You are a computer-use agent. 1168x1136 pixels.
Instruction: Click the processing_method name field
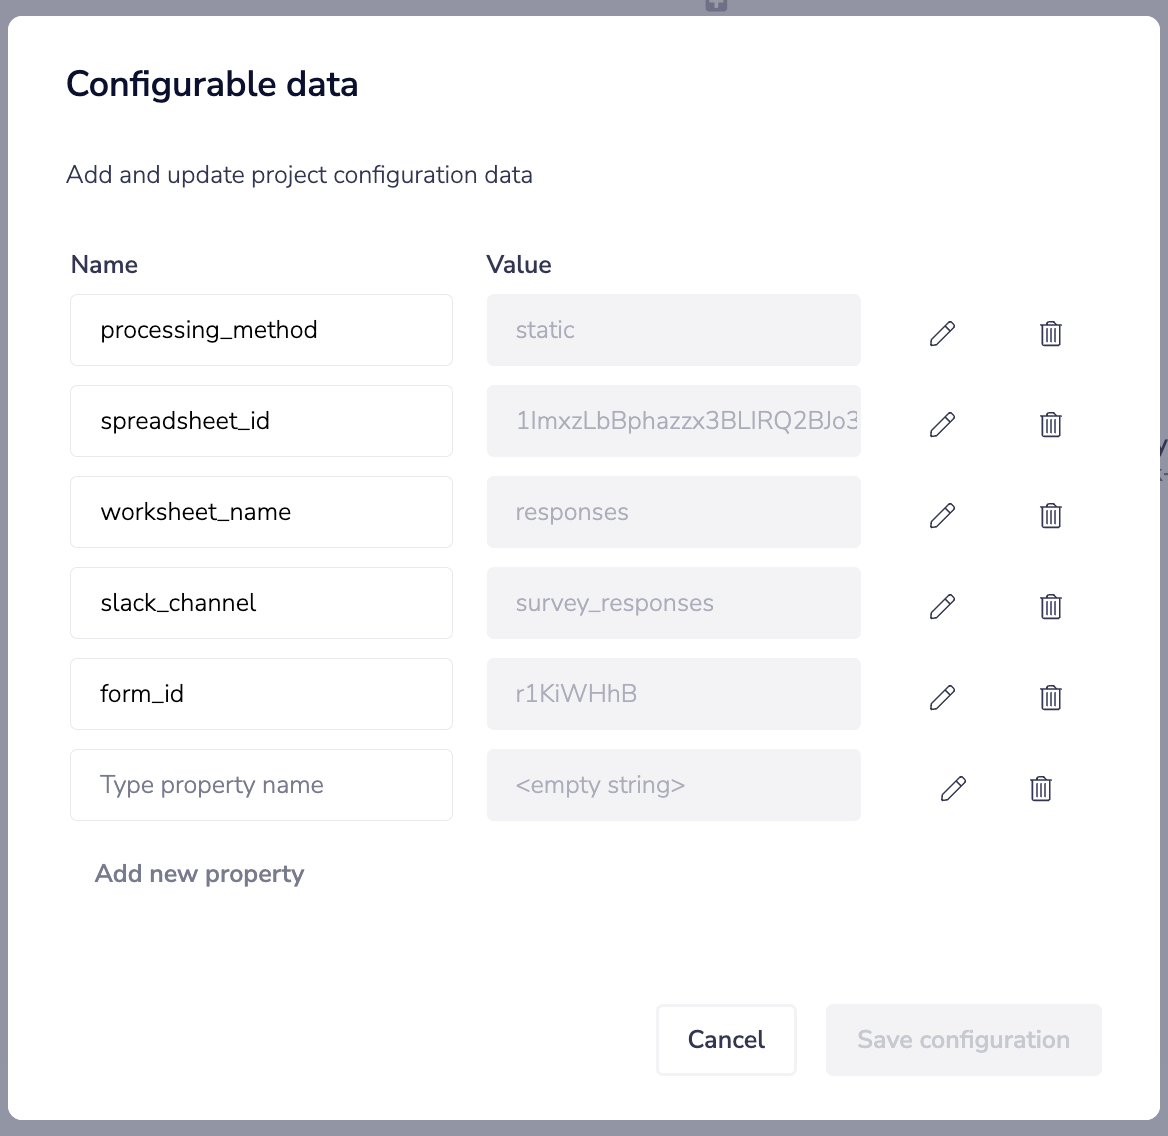(261, 330)
